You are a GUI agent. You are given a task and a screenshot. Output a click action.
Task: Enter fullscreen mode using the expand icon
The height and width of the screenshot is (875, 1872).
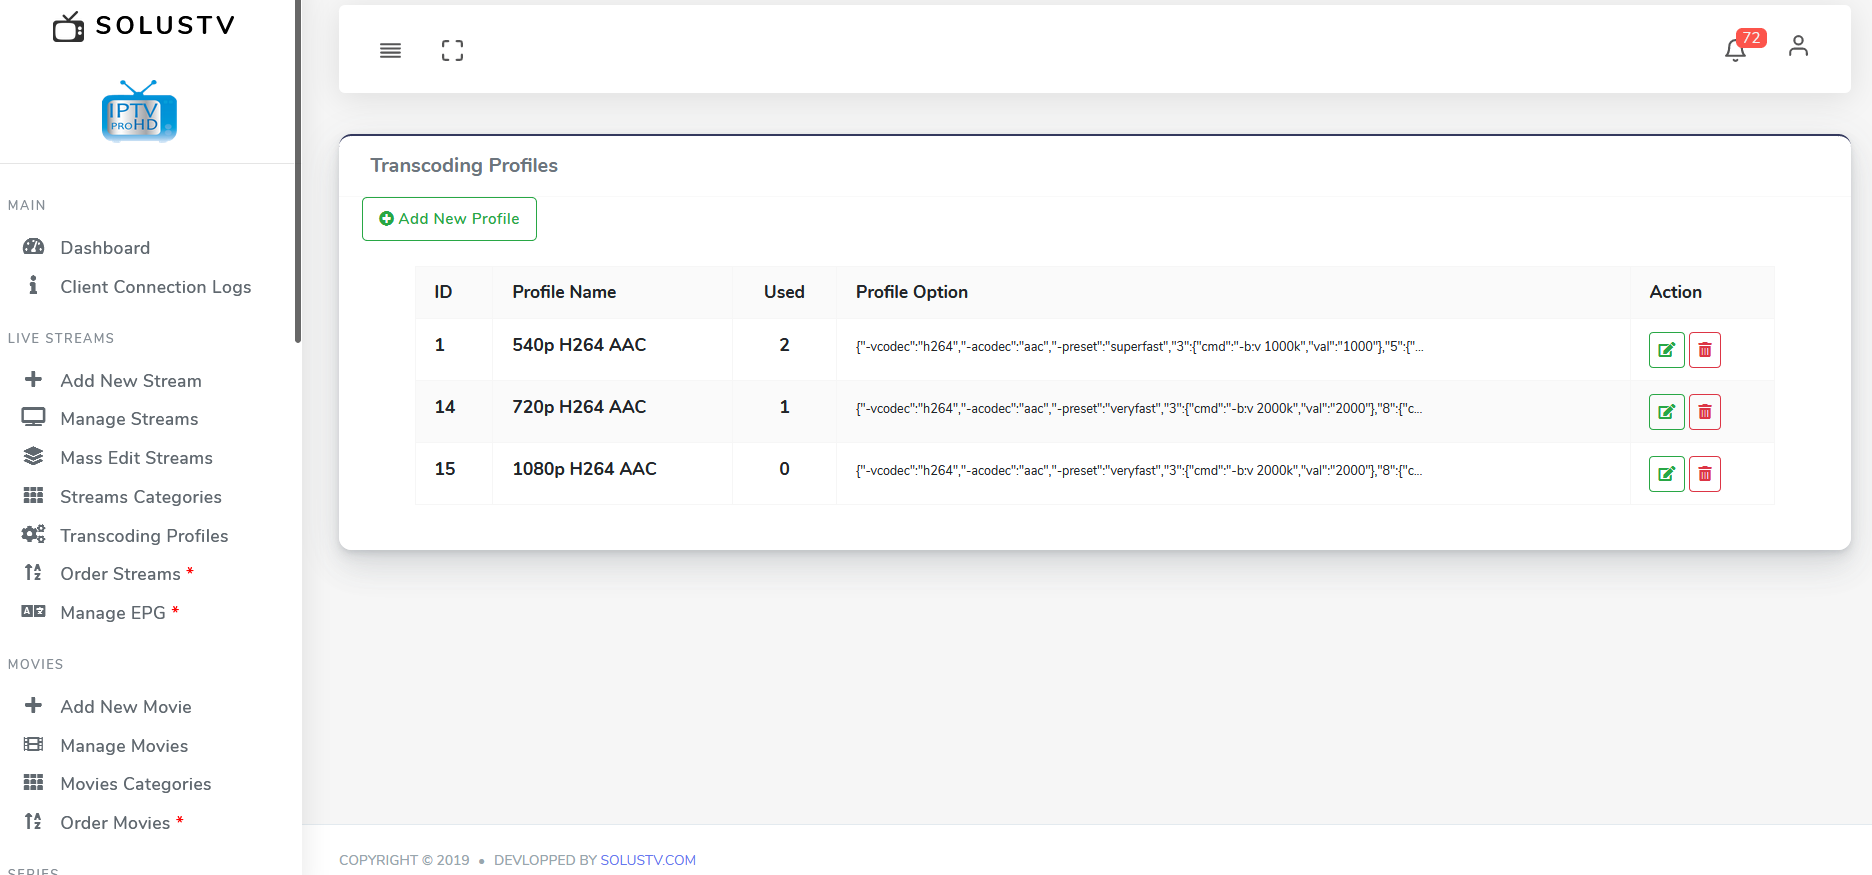[x=452, y=51]
